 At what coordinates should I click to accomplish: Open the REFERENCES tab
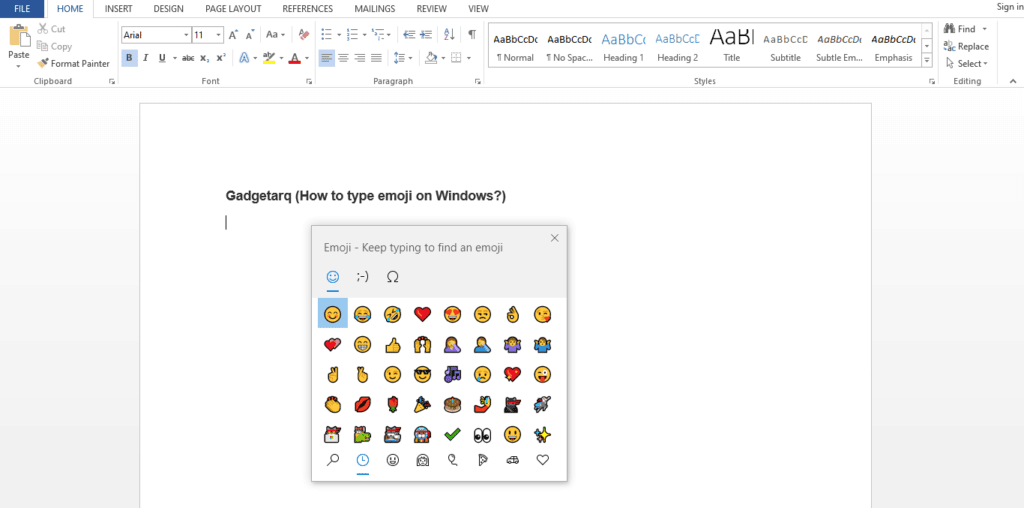[308, 8]
